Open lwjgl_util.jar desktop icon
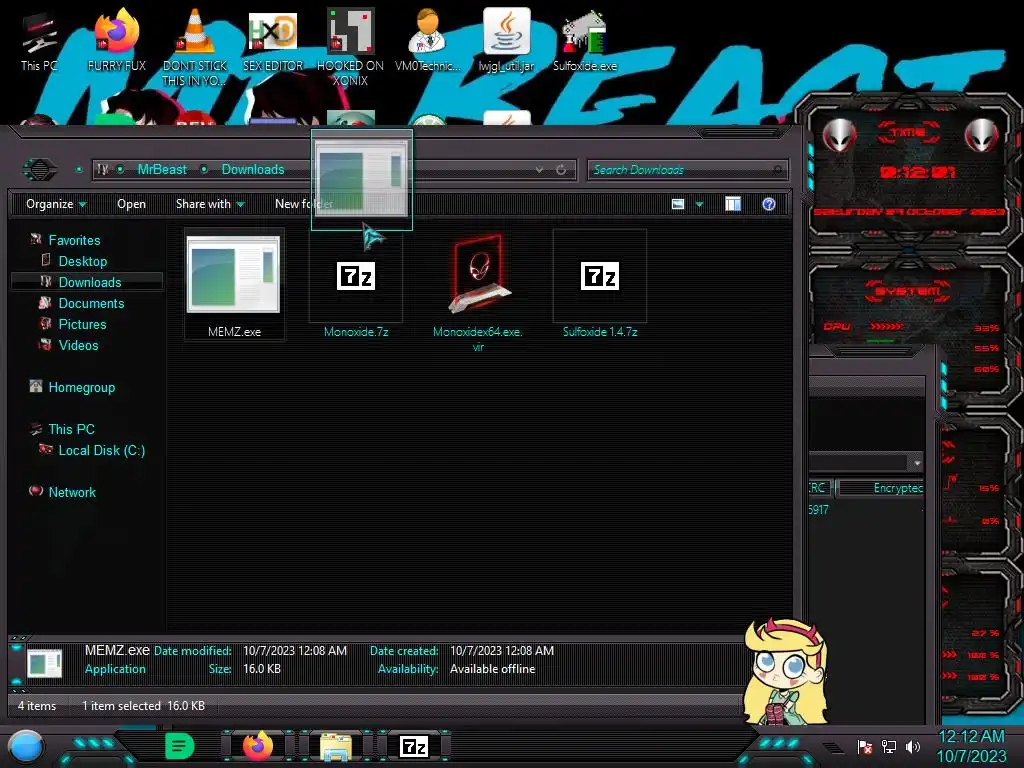The width and height of the screenshot is (1024, 768). (506, 40)
